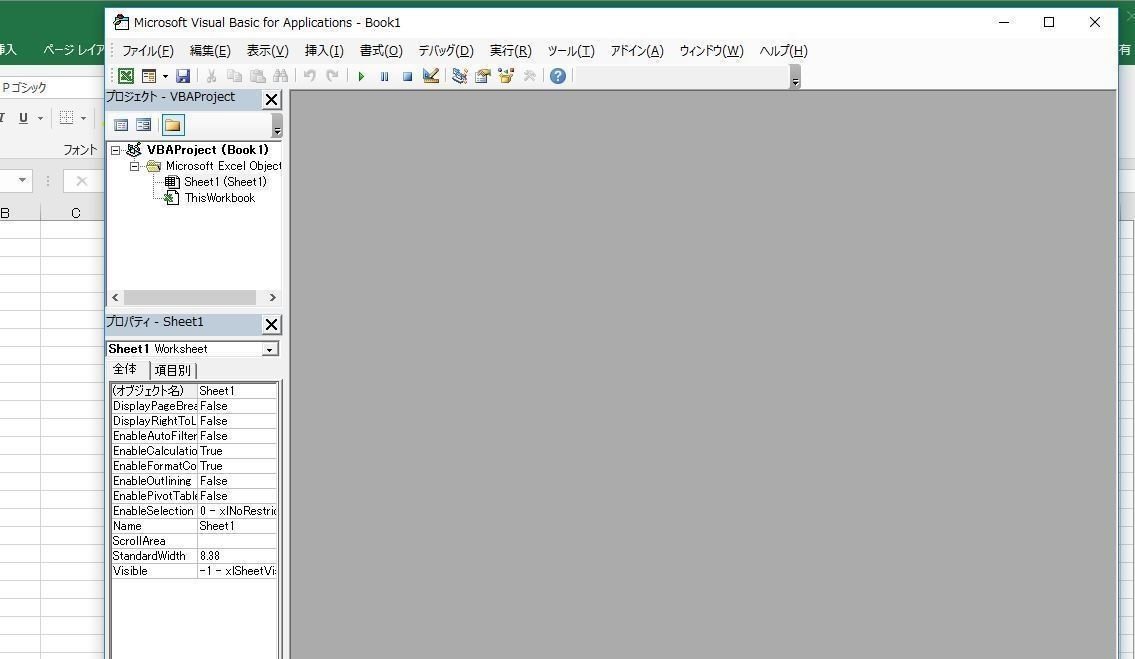Collapse the Microsoft Excel Objects folder

click(136, 166)
